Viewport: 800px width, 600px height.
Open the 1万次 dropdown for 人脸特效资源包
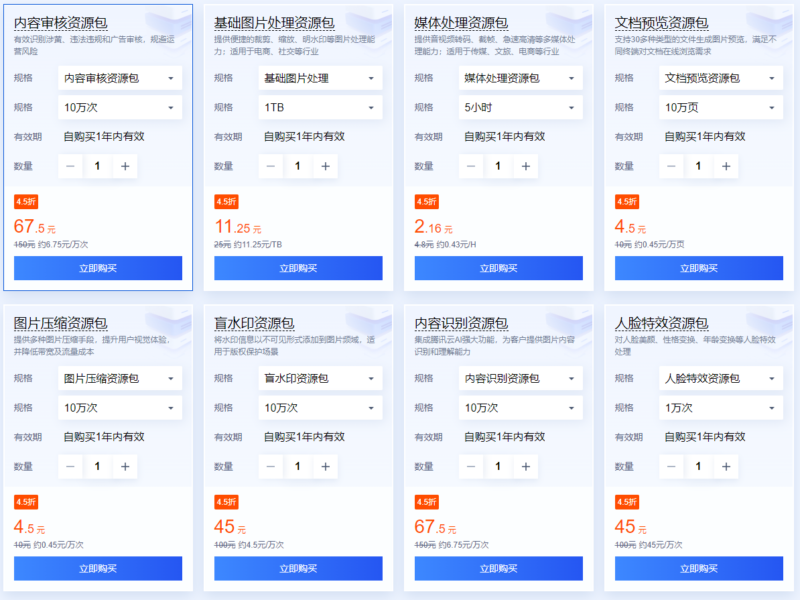720,407
